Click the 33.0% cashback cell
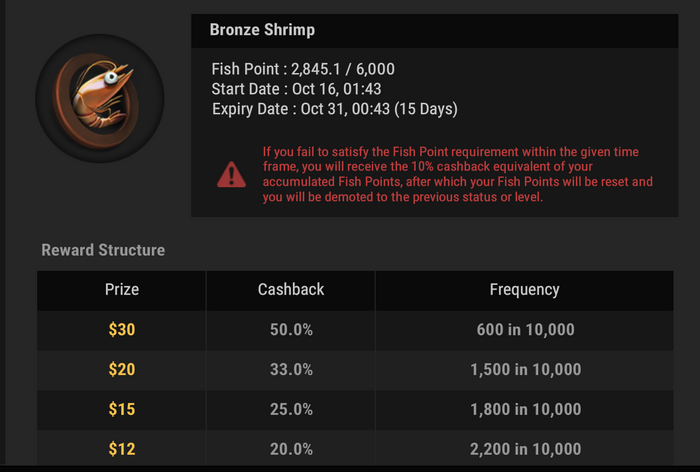This screenshot has width=700, height=472. pos(291,370)
